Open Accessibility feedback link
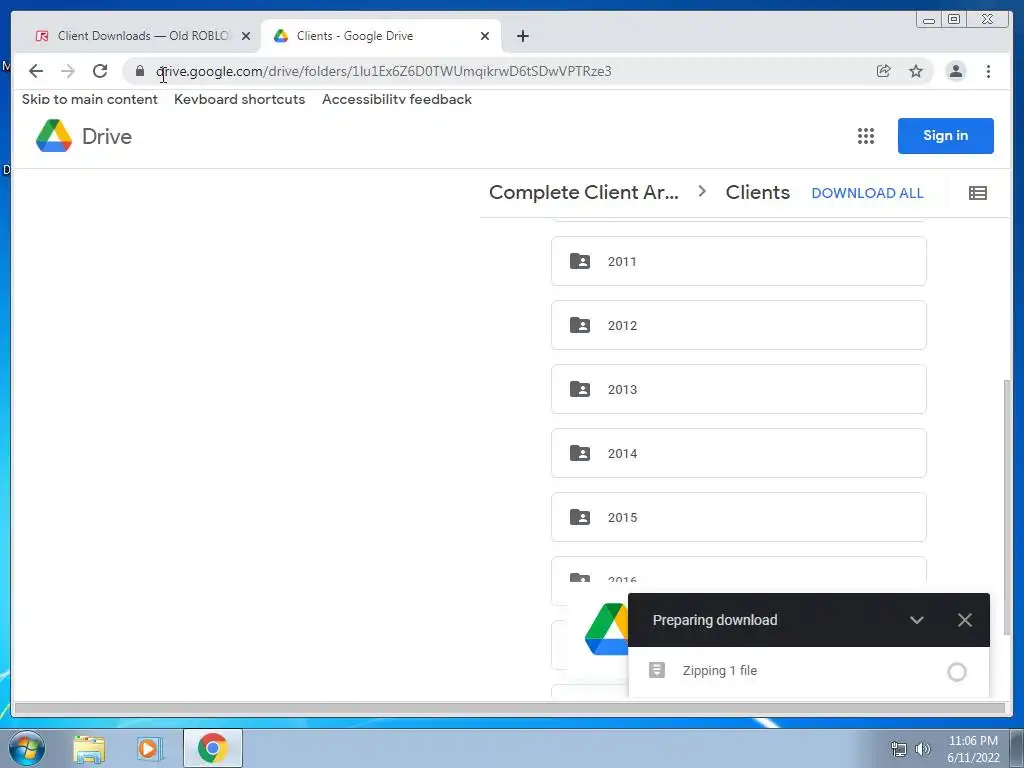This screenshot has height=768, width=1024. pyautogui.click(x=396, y=99)
